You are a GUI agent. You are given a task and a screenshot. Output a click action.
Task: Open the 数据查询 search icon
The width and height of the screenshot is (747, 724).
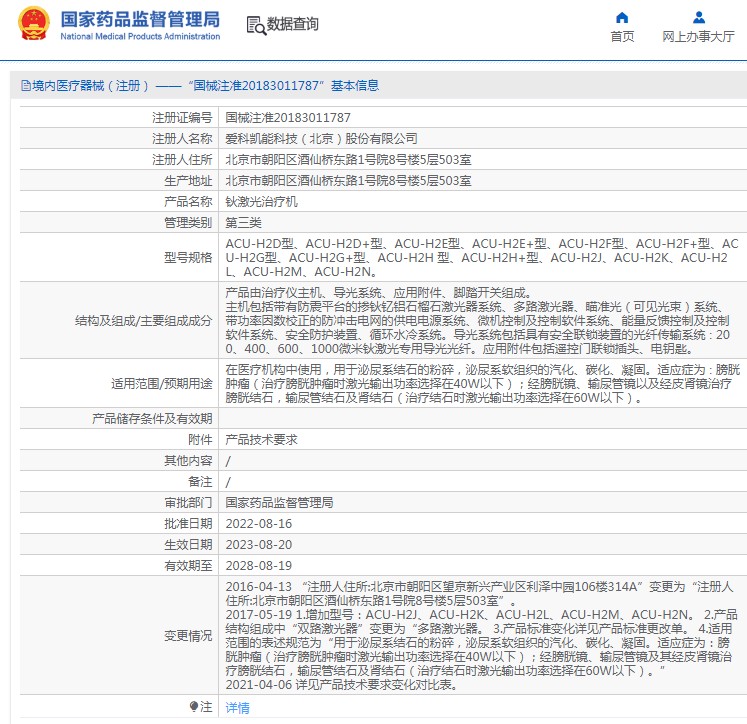pyautogui.click(x=256, y=25)
